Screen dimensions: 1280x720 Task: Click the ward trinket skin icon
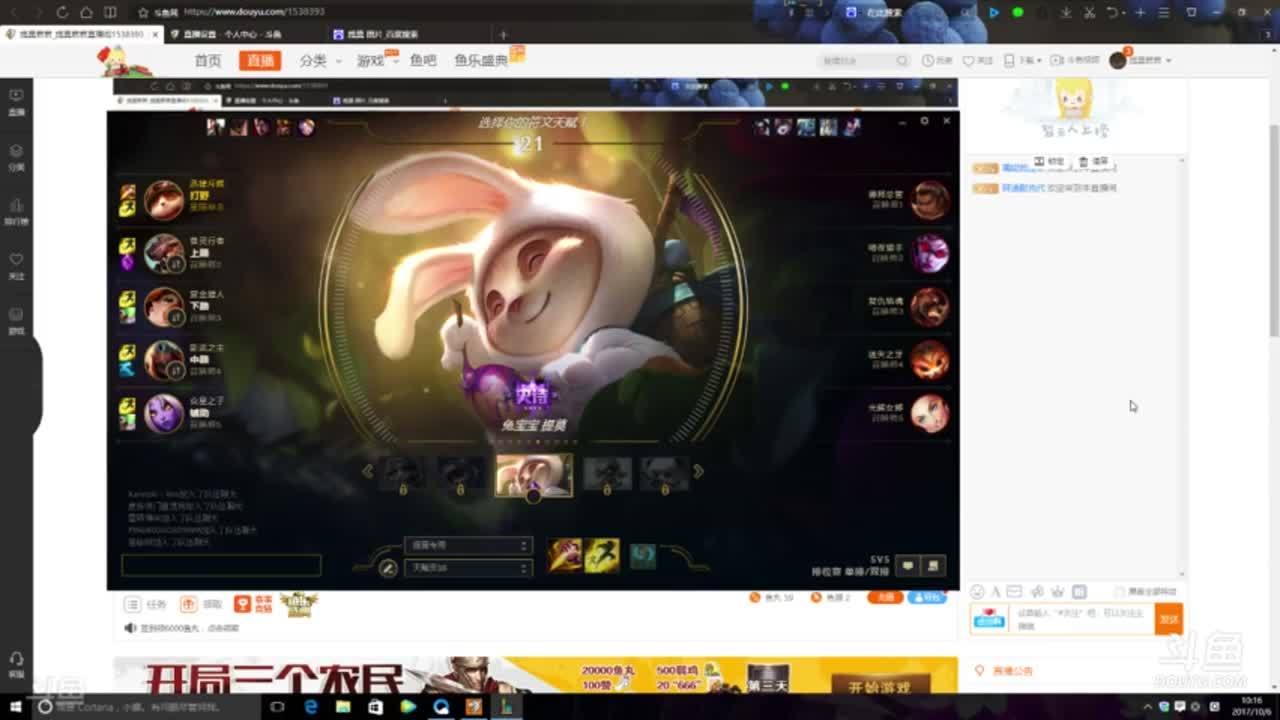643,556
